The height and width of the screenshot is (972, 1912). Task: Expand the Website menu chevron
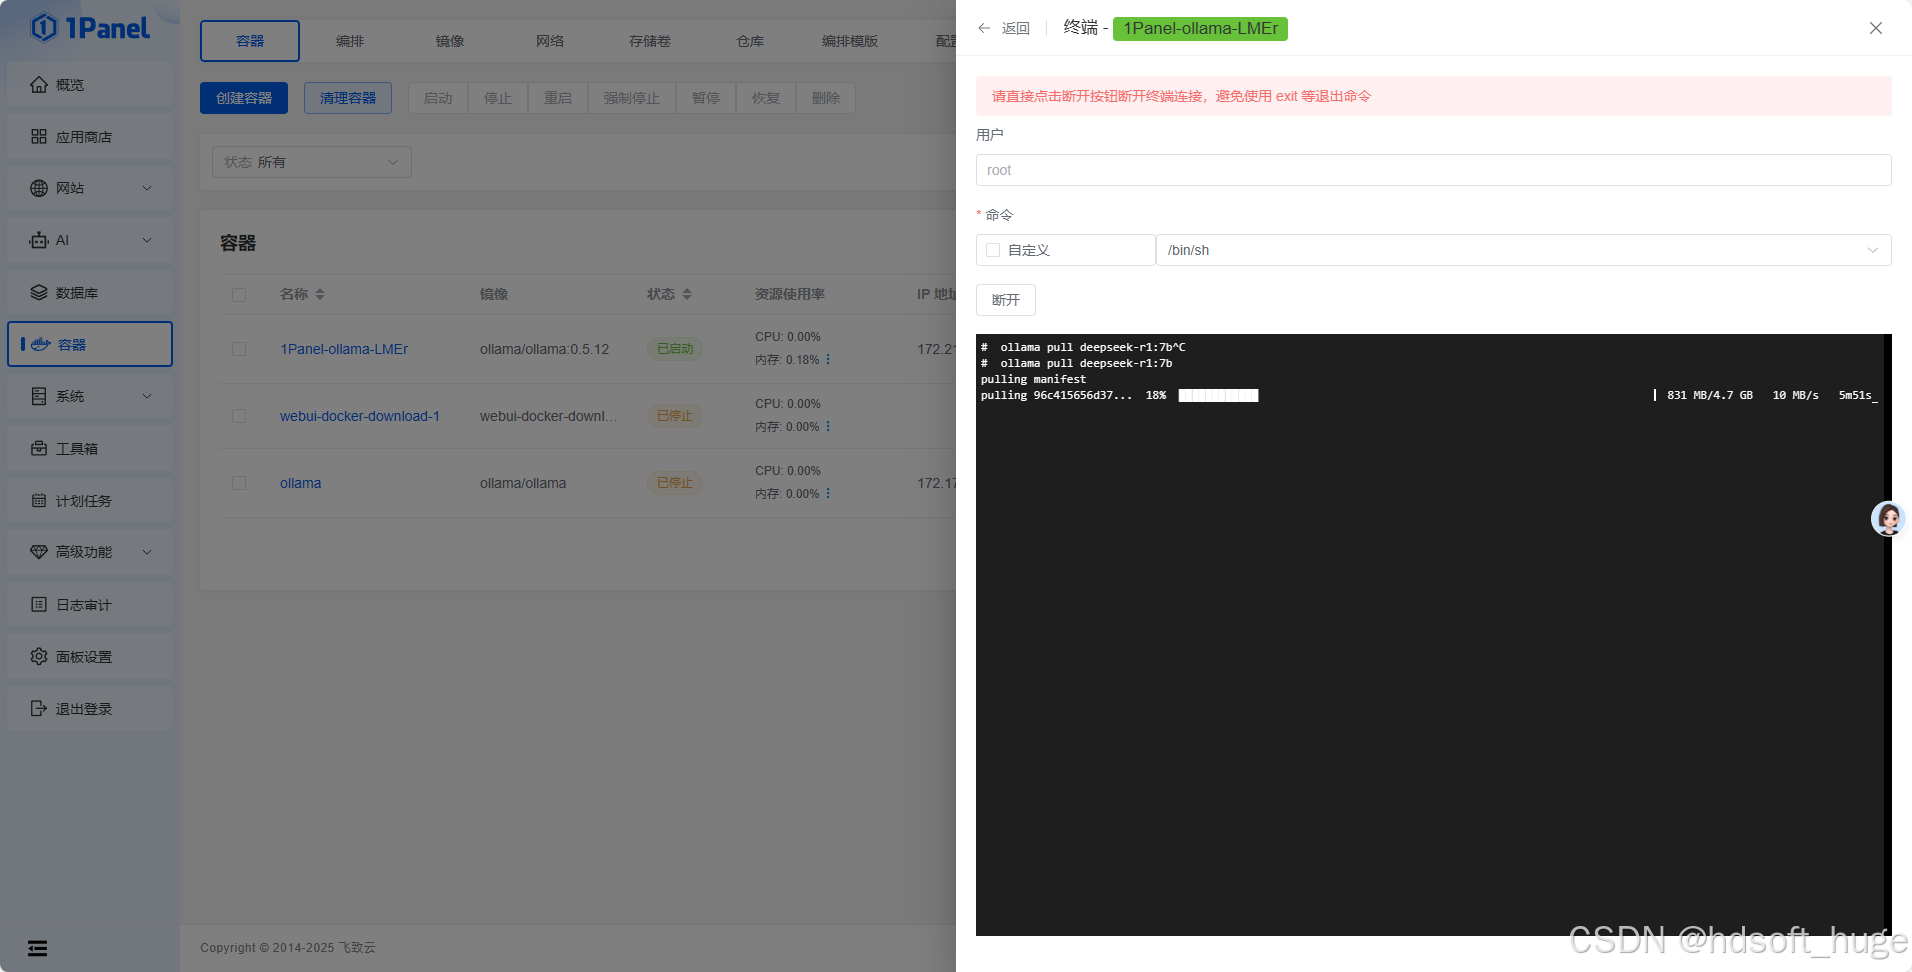pyautogui.click(x=147, y=188)
